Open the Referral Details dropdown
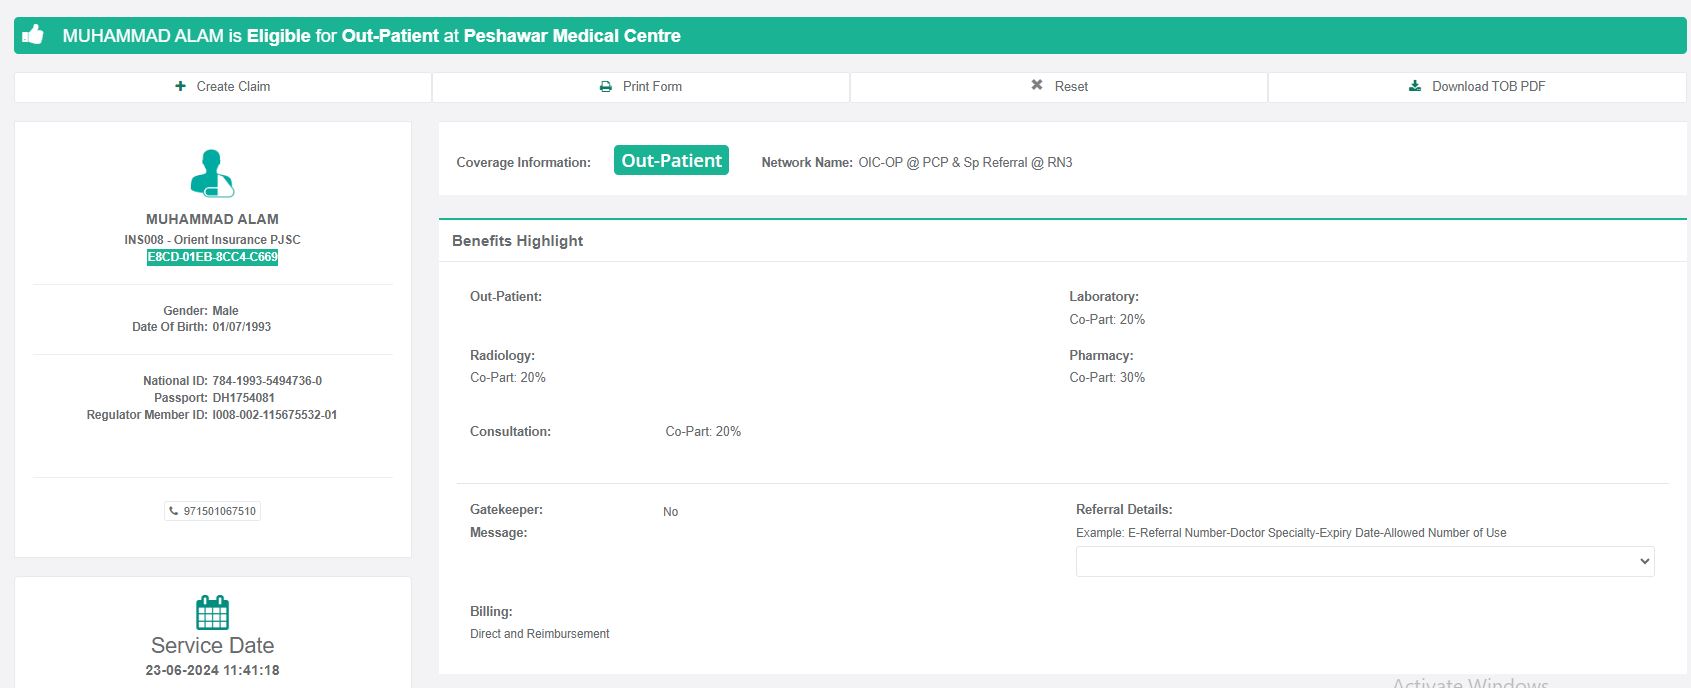 (x=1364, y=561)
